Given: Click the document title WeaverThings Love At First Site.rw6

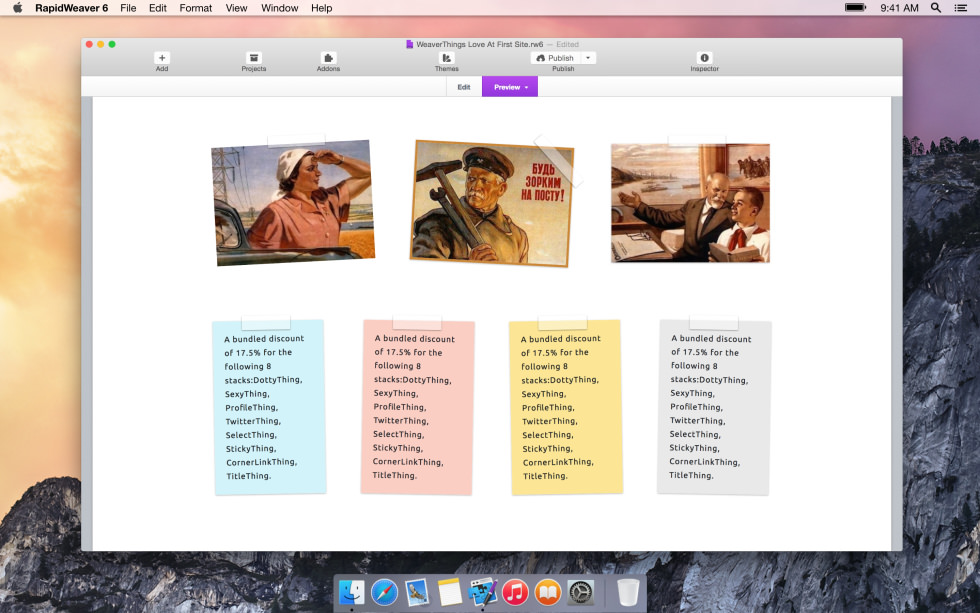Looking at the screenshot, I should tap(479, 44).
